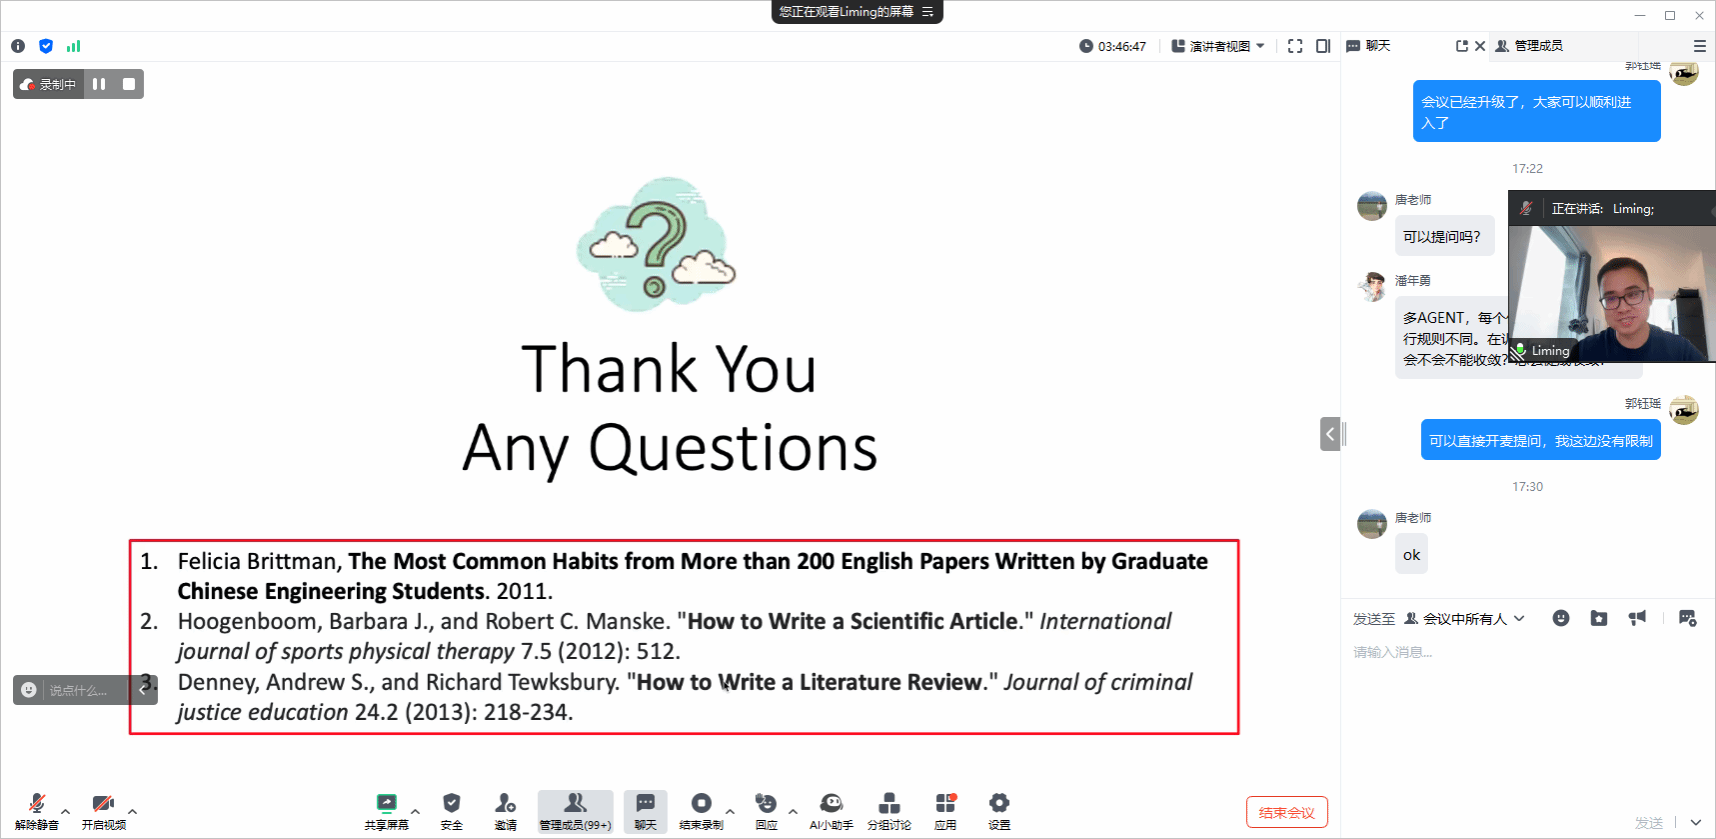Switch to the 管理成员 tab
The width and height of the screenshot is (1716, 839).
pos(1529,46)
